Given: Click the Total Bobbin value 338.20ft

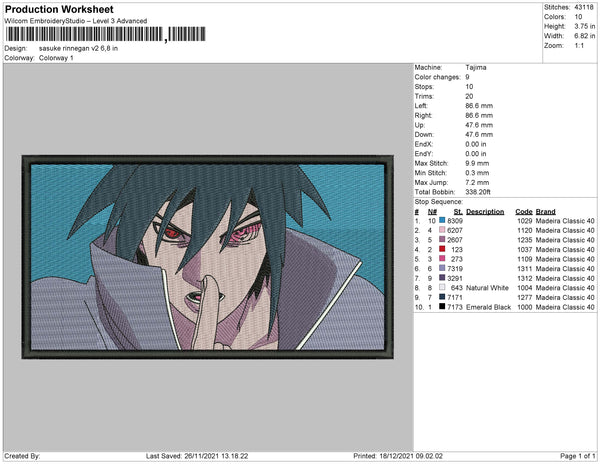Looking at the screenshot, I should (478, 192).
